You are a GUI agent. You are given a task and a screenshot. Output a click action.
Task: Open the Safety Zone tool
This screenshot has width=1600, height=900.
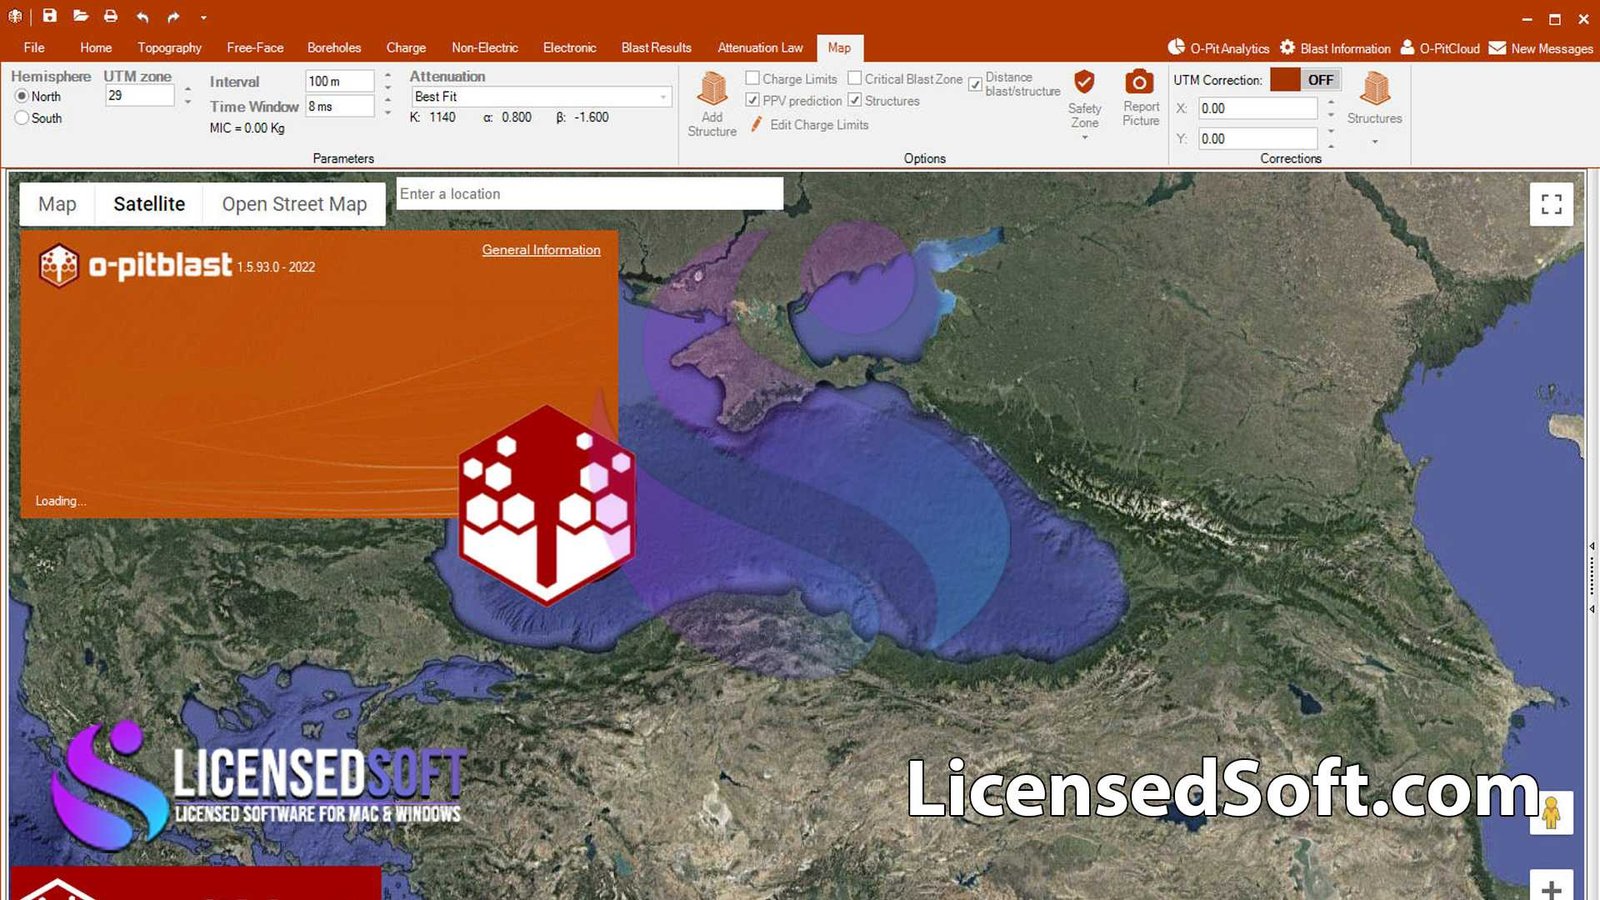[1084, 84]
